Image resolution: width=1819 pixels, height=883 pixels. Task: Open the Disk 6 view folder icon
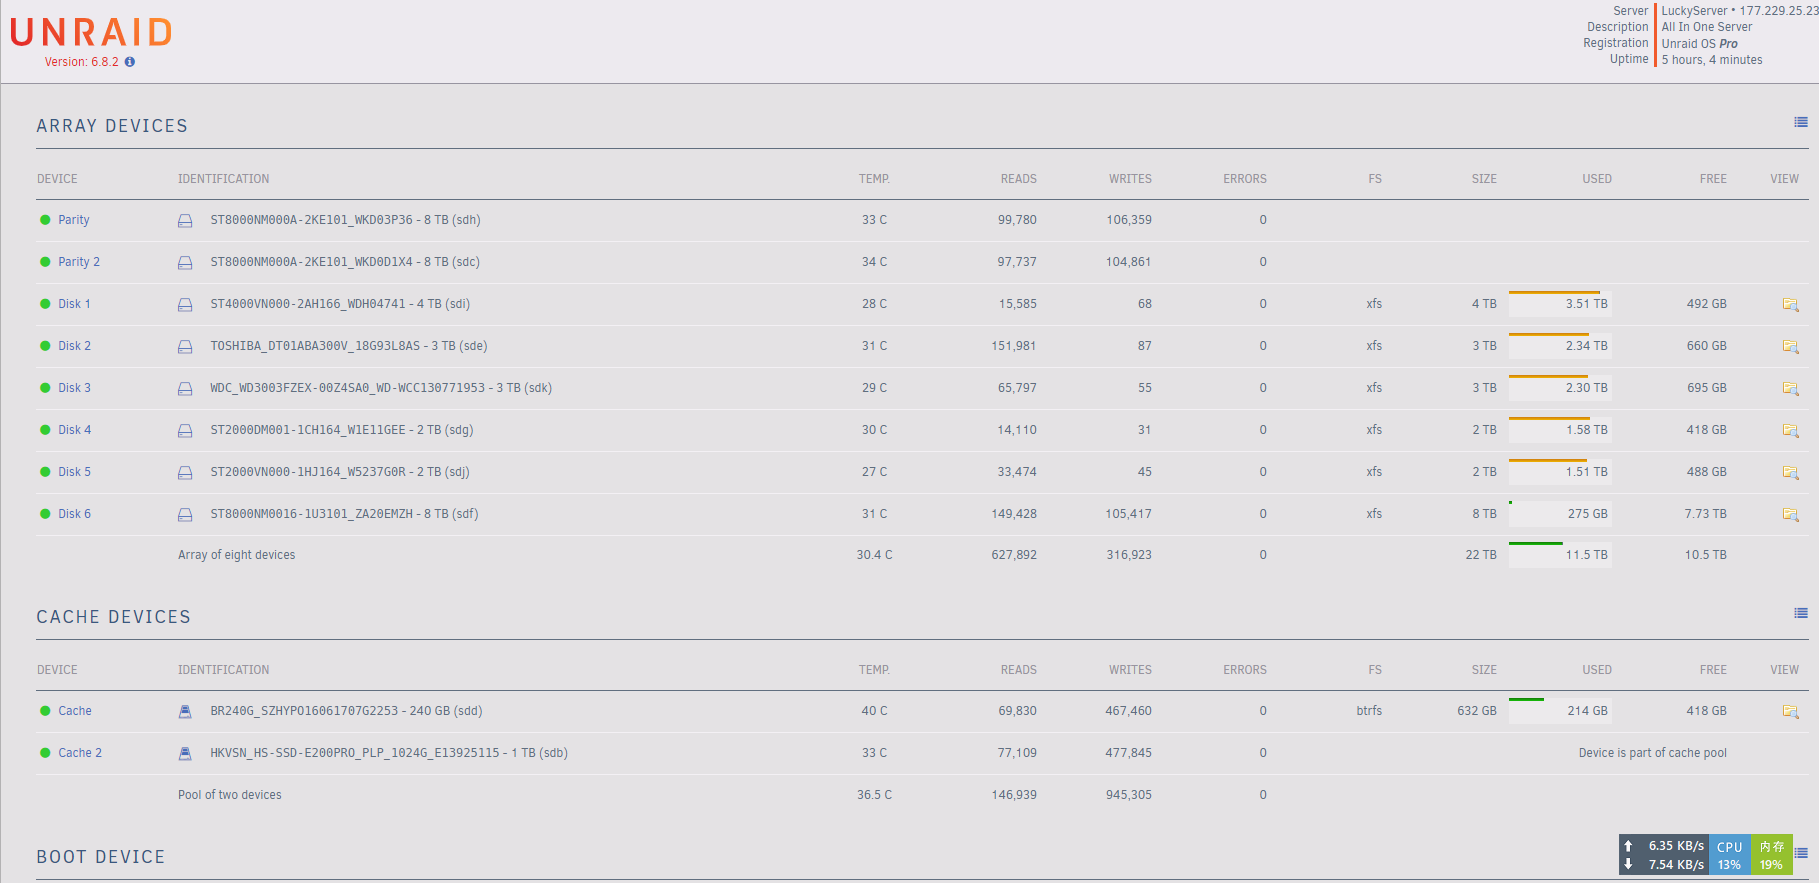pos(1790,515)
